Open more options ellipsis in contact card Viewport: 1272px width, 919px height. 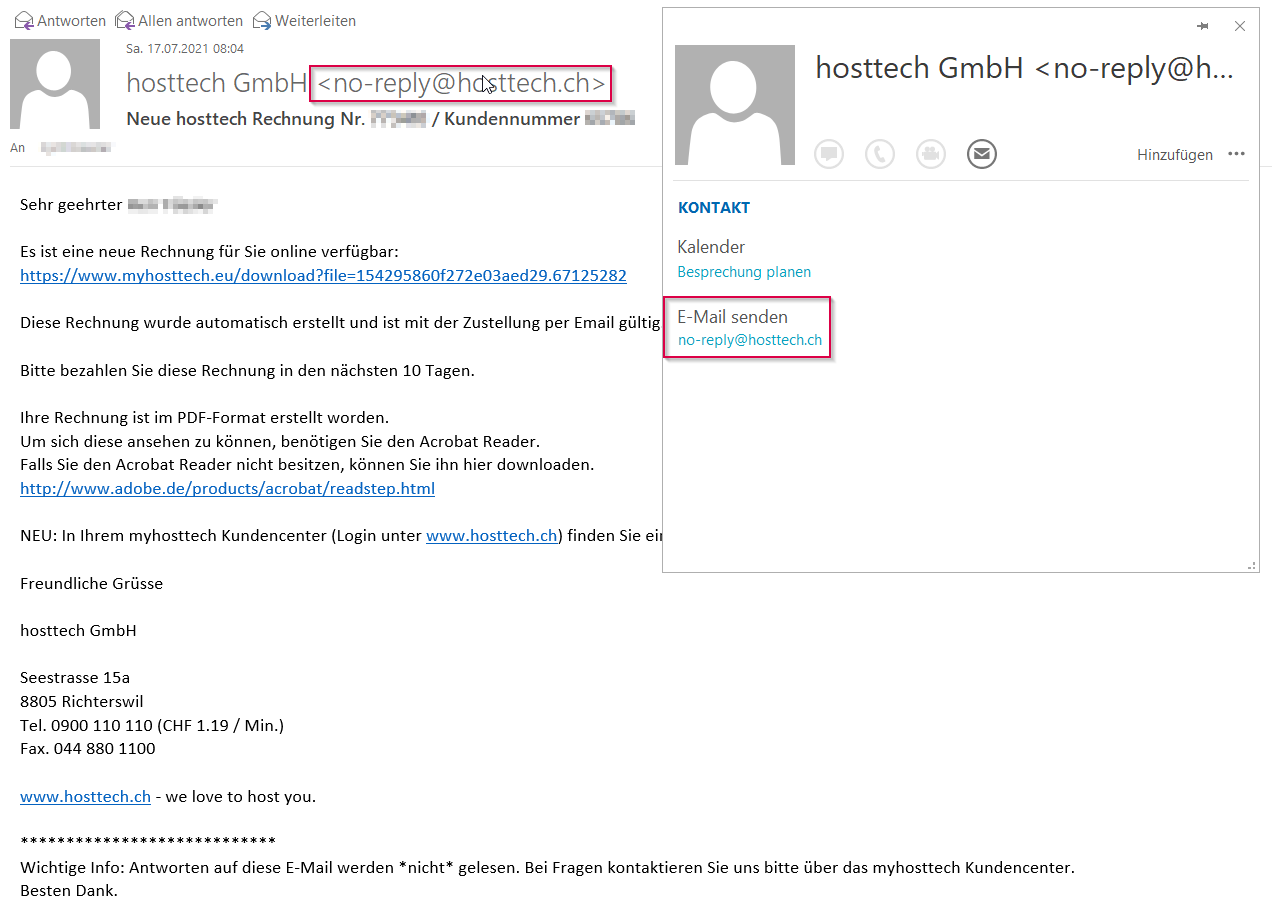(1237, 154)
